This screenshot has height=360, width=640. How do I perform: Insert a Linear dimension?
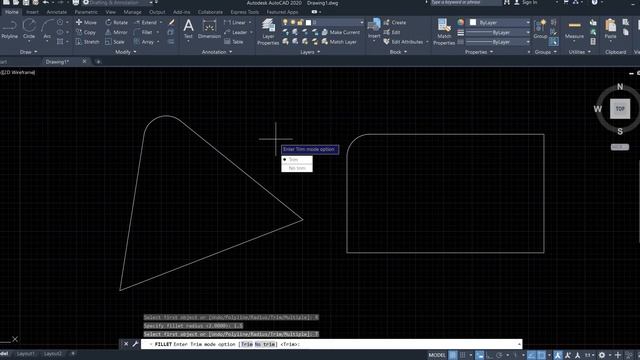pos(235,22)
